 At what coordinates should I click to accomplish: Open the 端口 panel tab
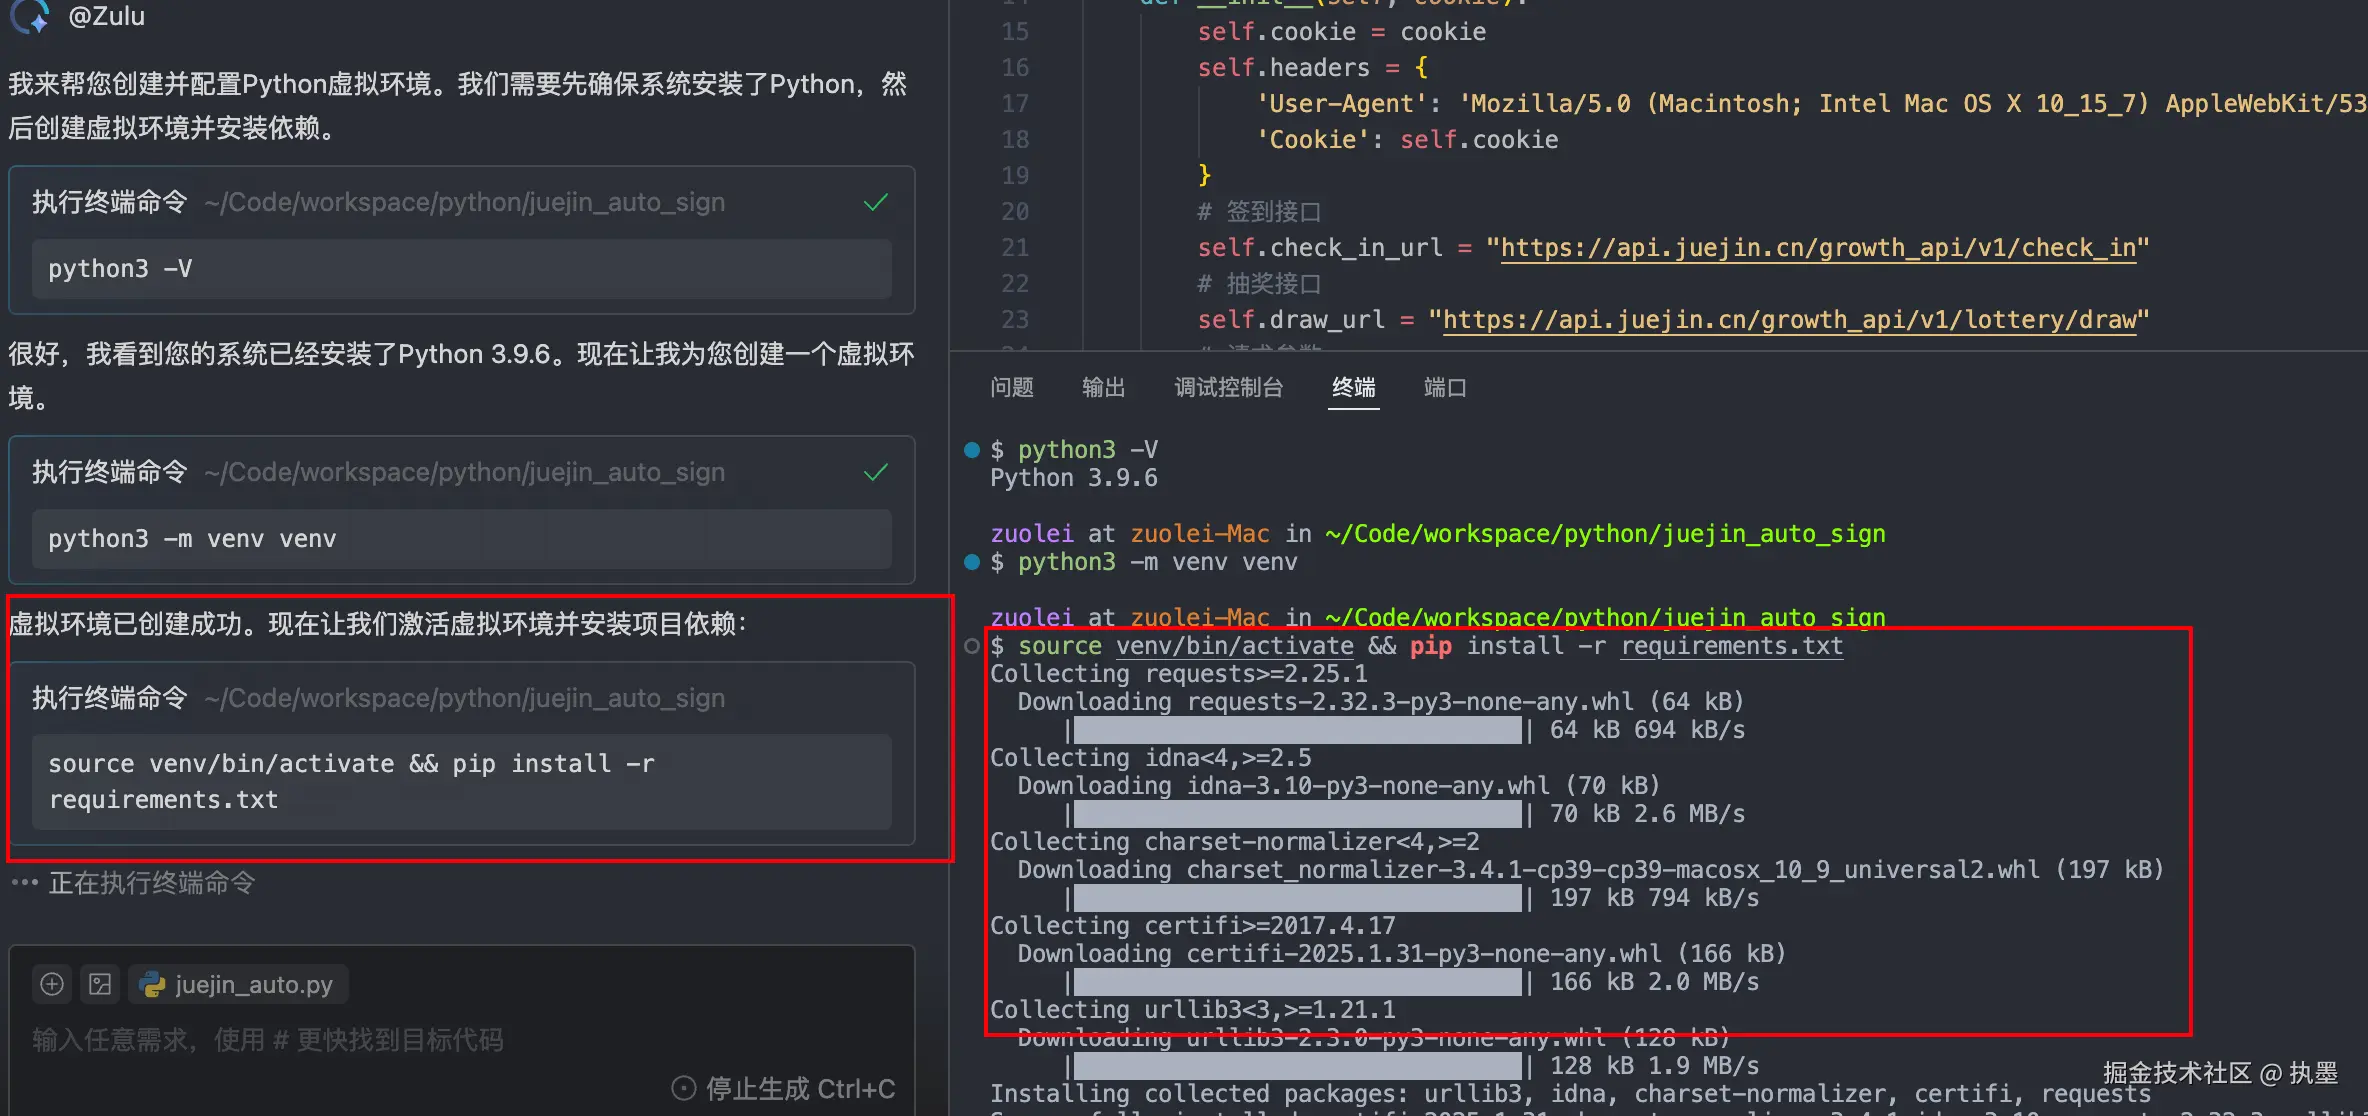[1445, 388]
